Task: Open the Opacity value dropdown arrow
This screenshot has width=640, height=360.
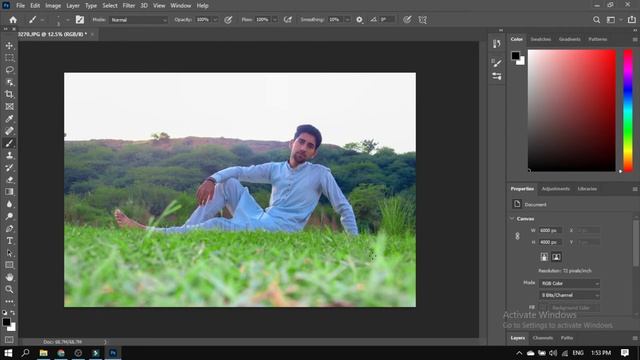Action: tap(215, 20)
